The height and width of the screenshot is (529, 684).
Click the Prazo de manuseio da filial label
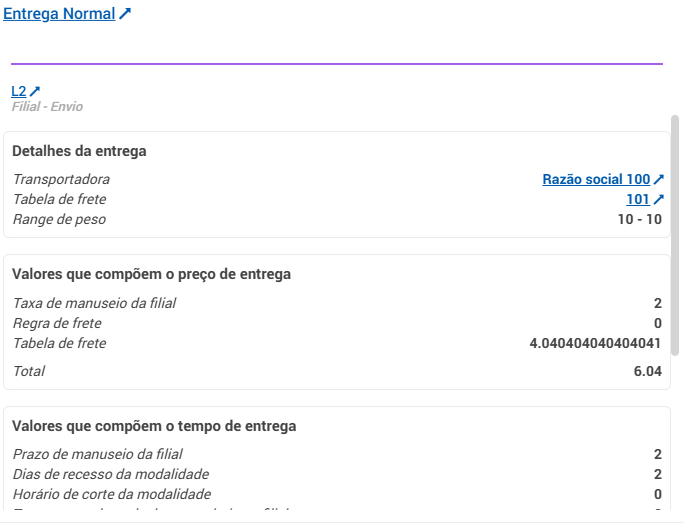tap(97, 454)
